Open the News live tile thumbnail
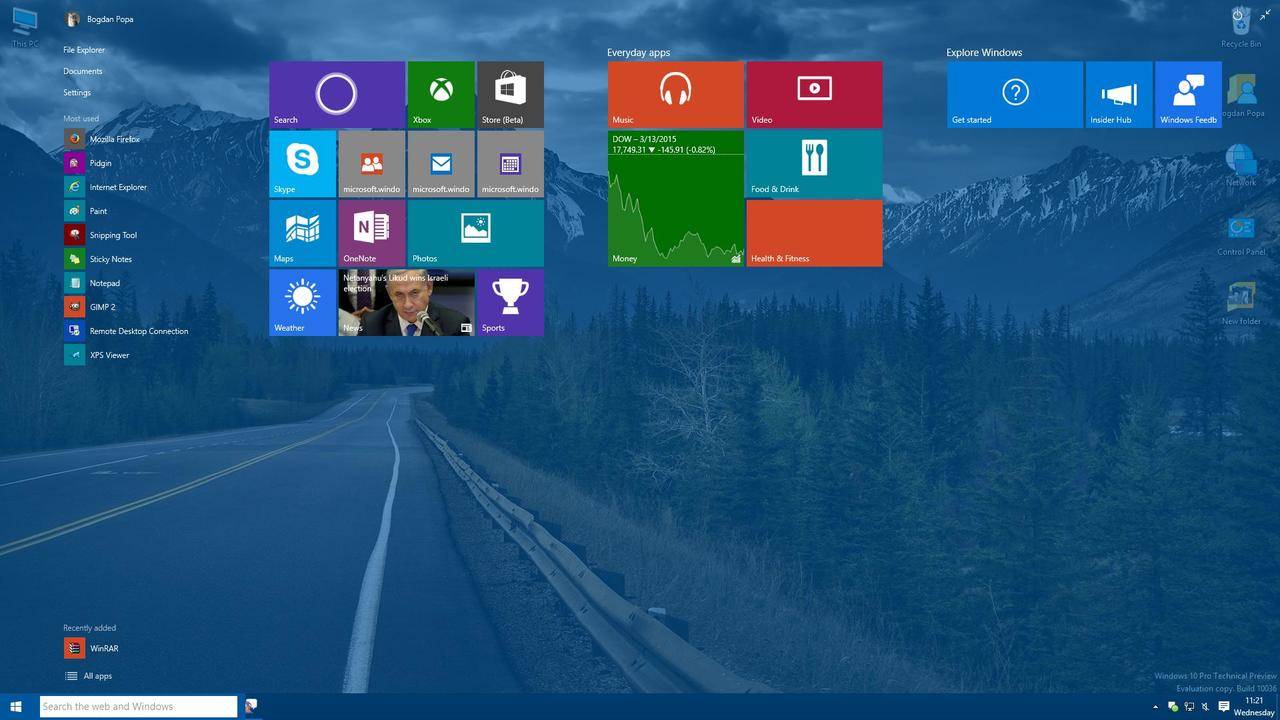The height and width of the screenshot is (720, 1280). [407, 301]
